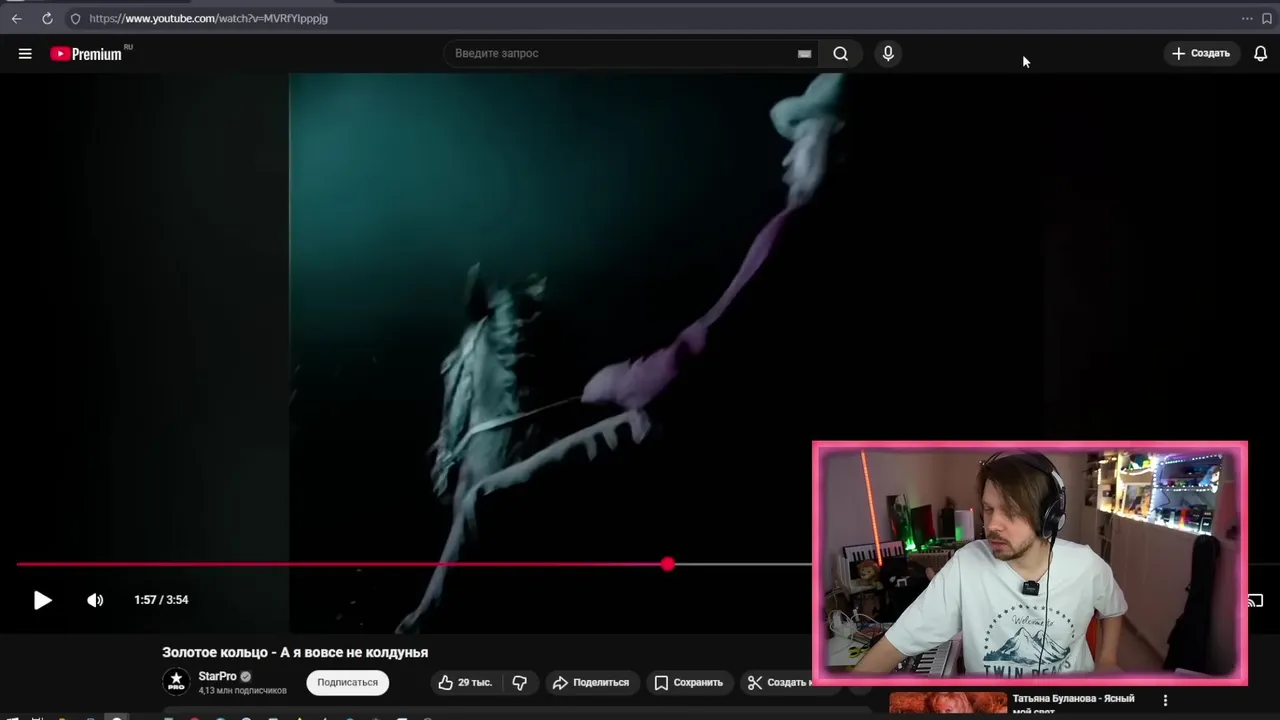
Task: Click the 'Создать' create button
Action: tap(1202, 54)
